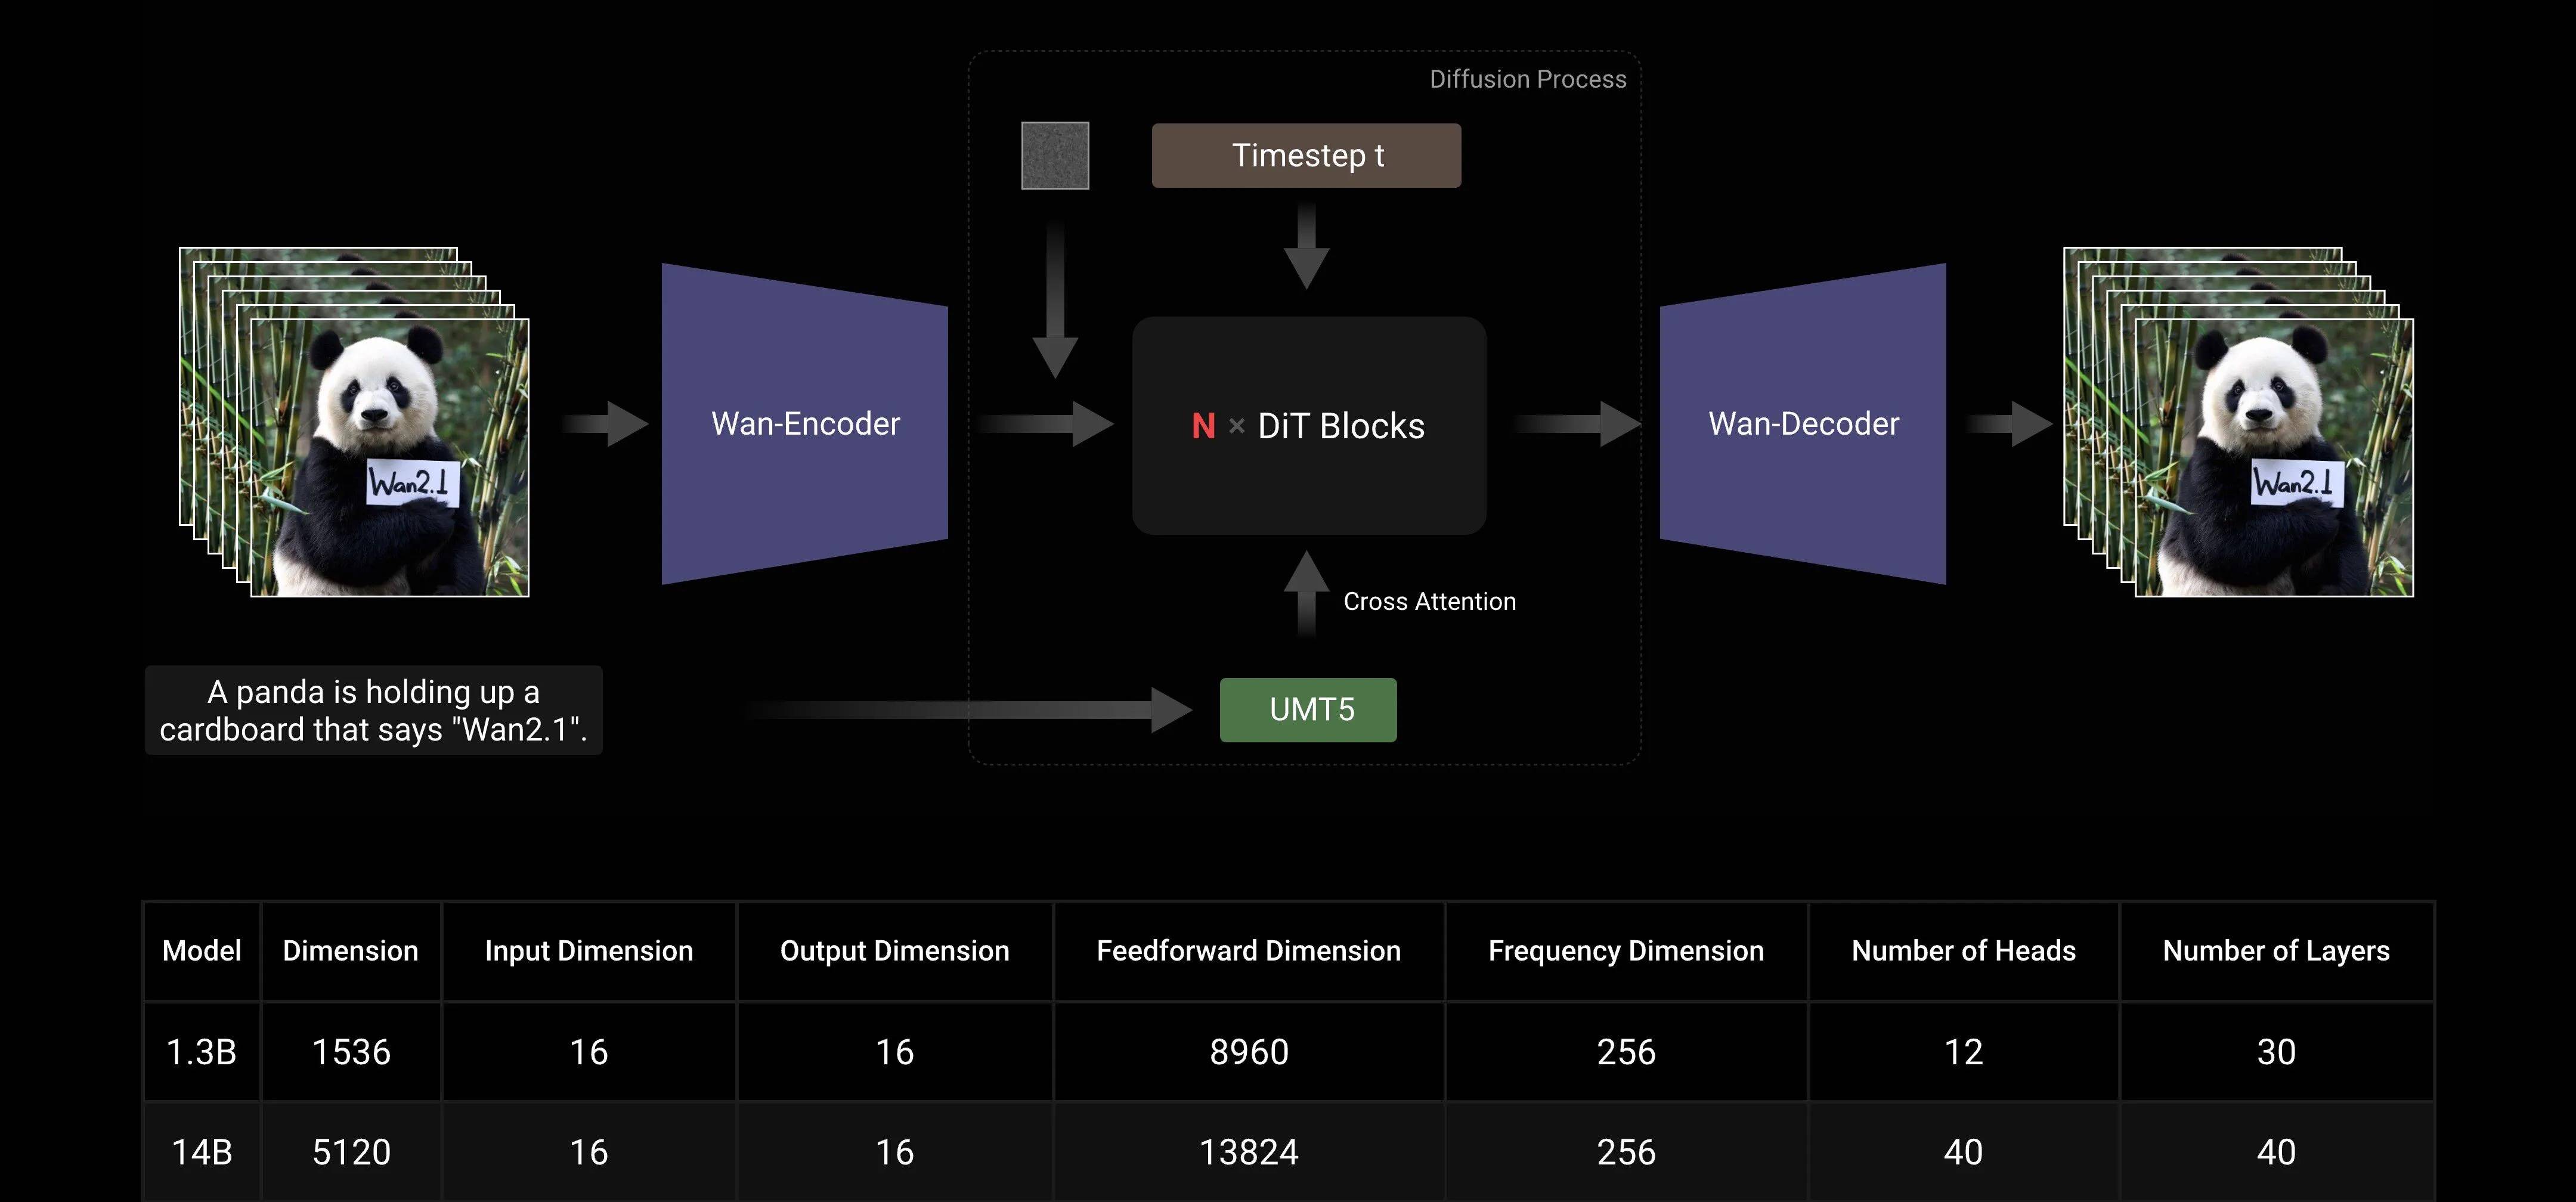2576x1202 pixels.
Task: Click the 13824 feedforward value cell
Action: [x=1248, y=1152]
